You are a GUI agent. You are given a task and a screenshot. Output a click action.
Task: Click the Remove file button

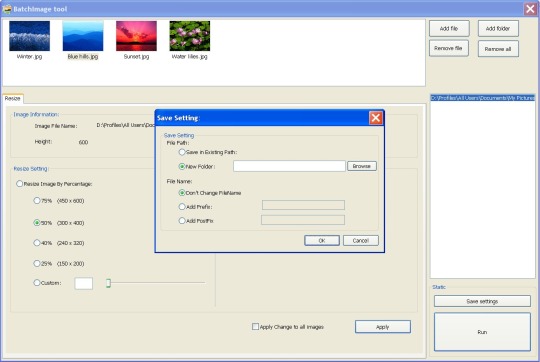(449, 48)
